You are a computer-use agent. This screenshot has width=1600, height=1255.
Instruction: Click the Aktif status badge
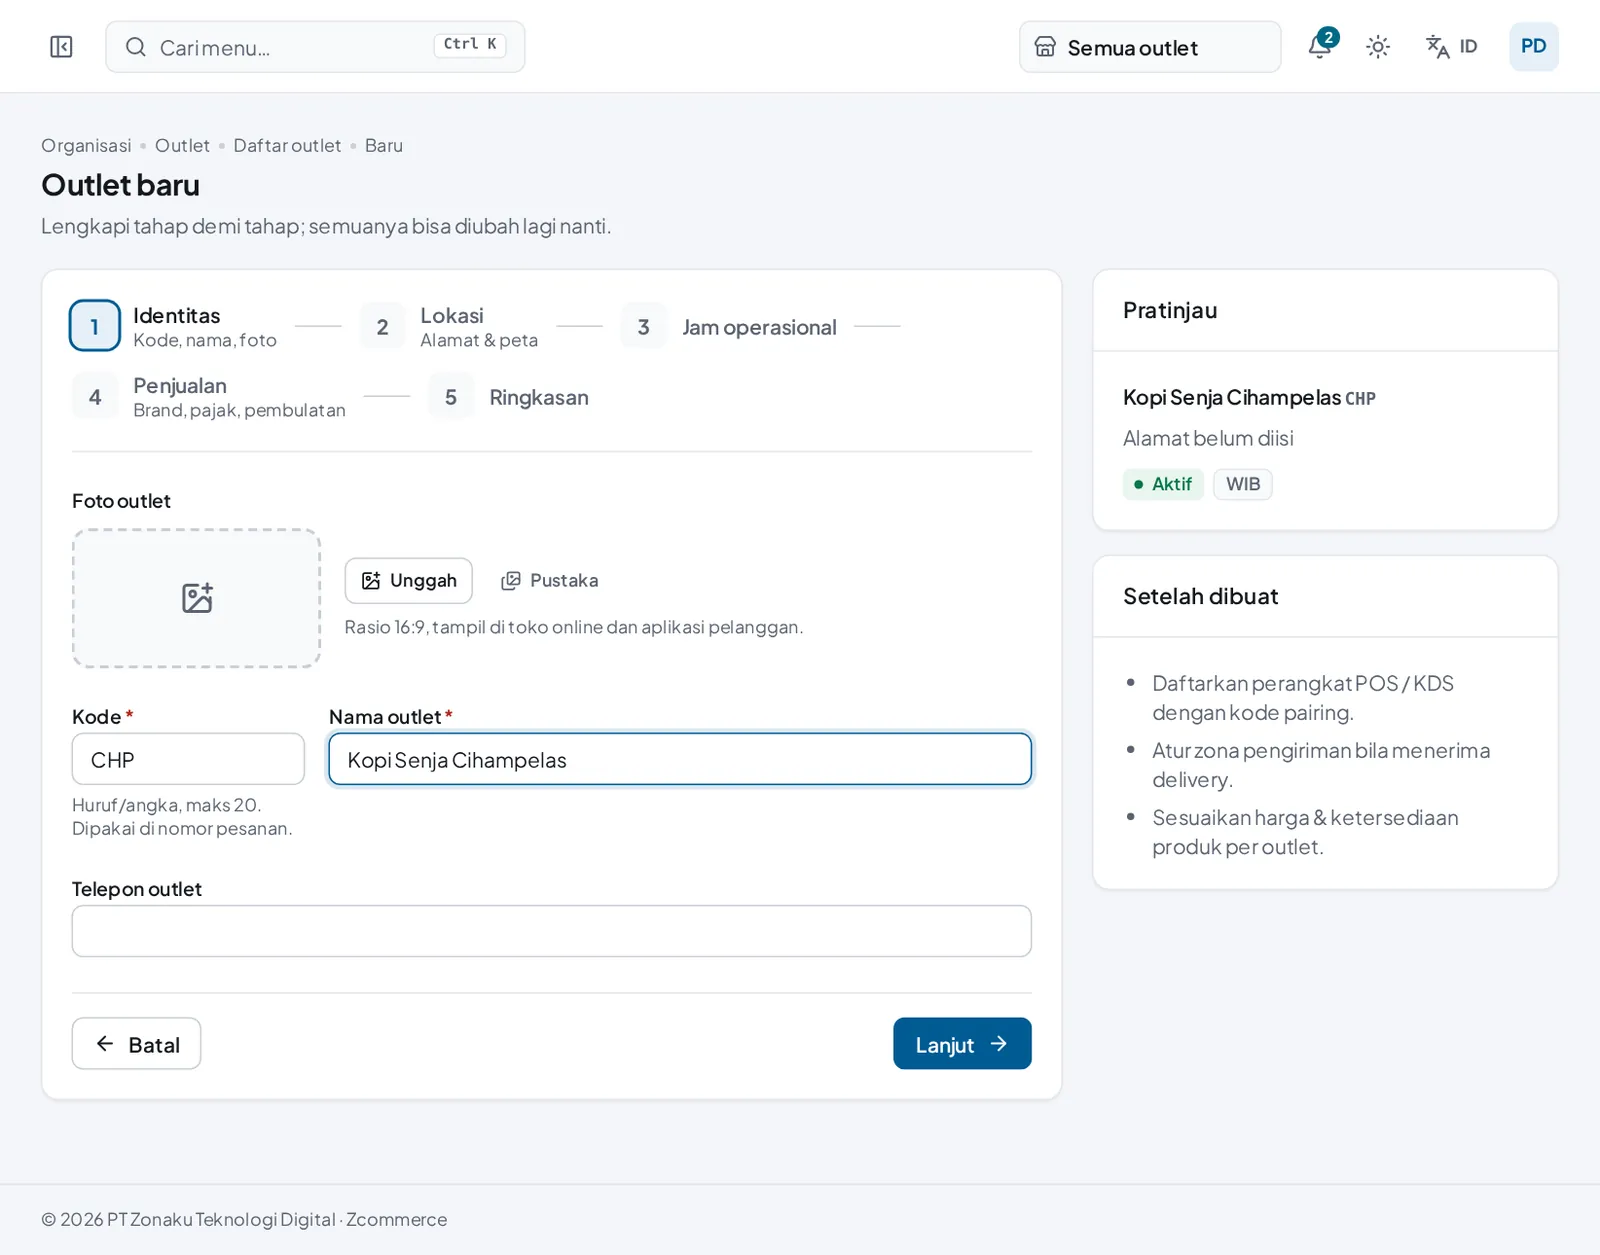[x=1163, y=484]
